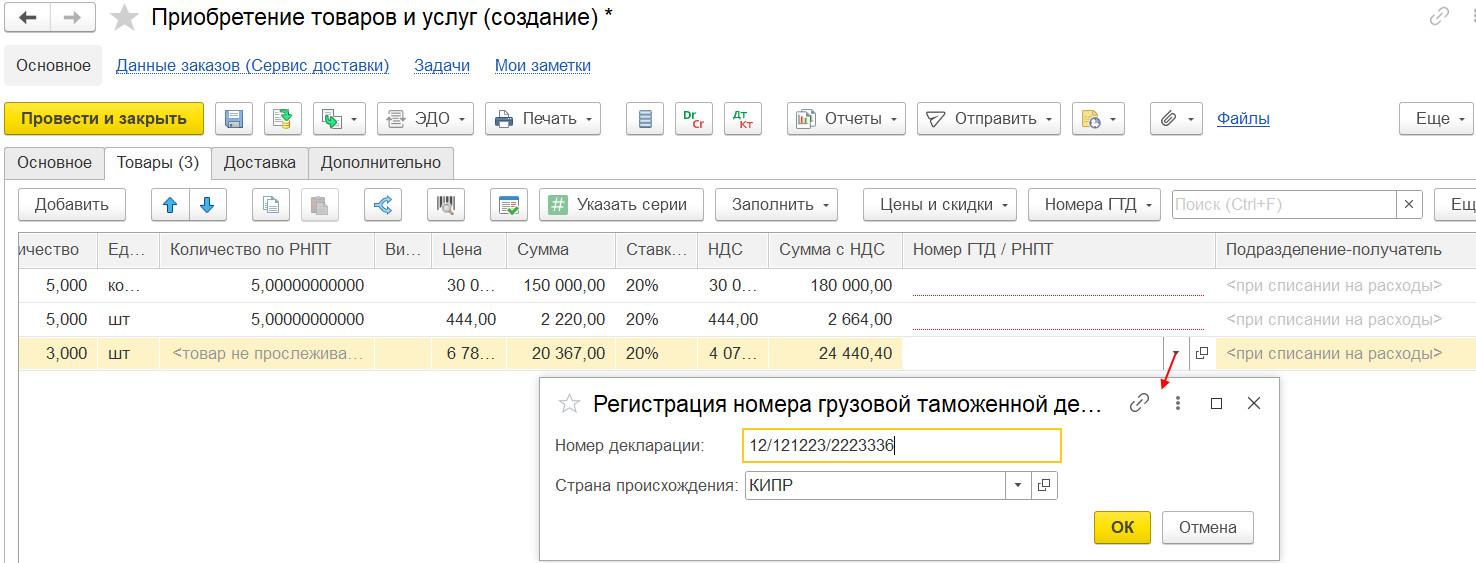The height and width of the screenshot is (563, 1476).
Task: Open Страна происхождения dropdown list
Action: coord(1018,485)
